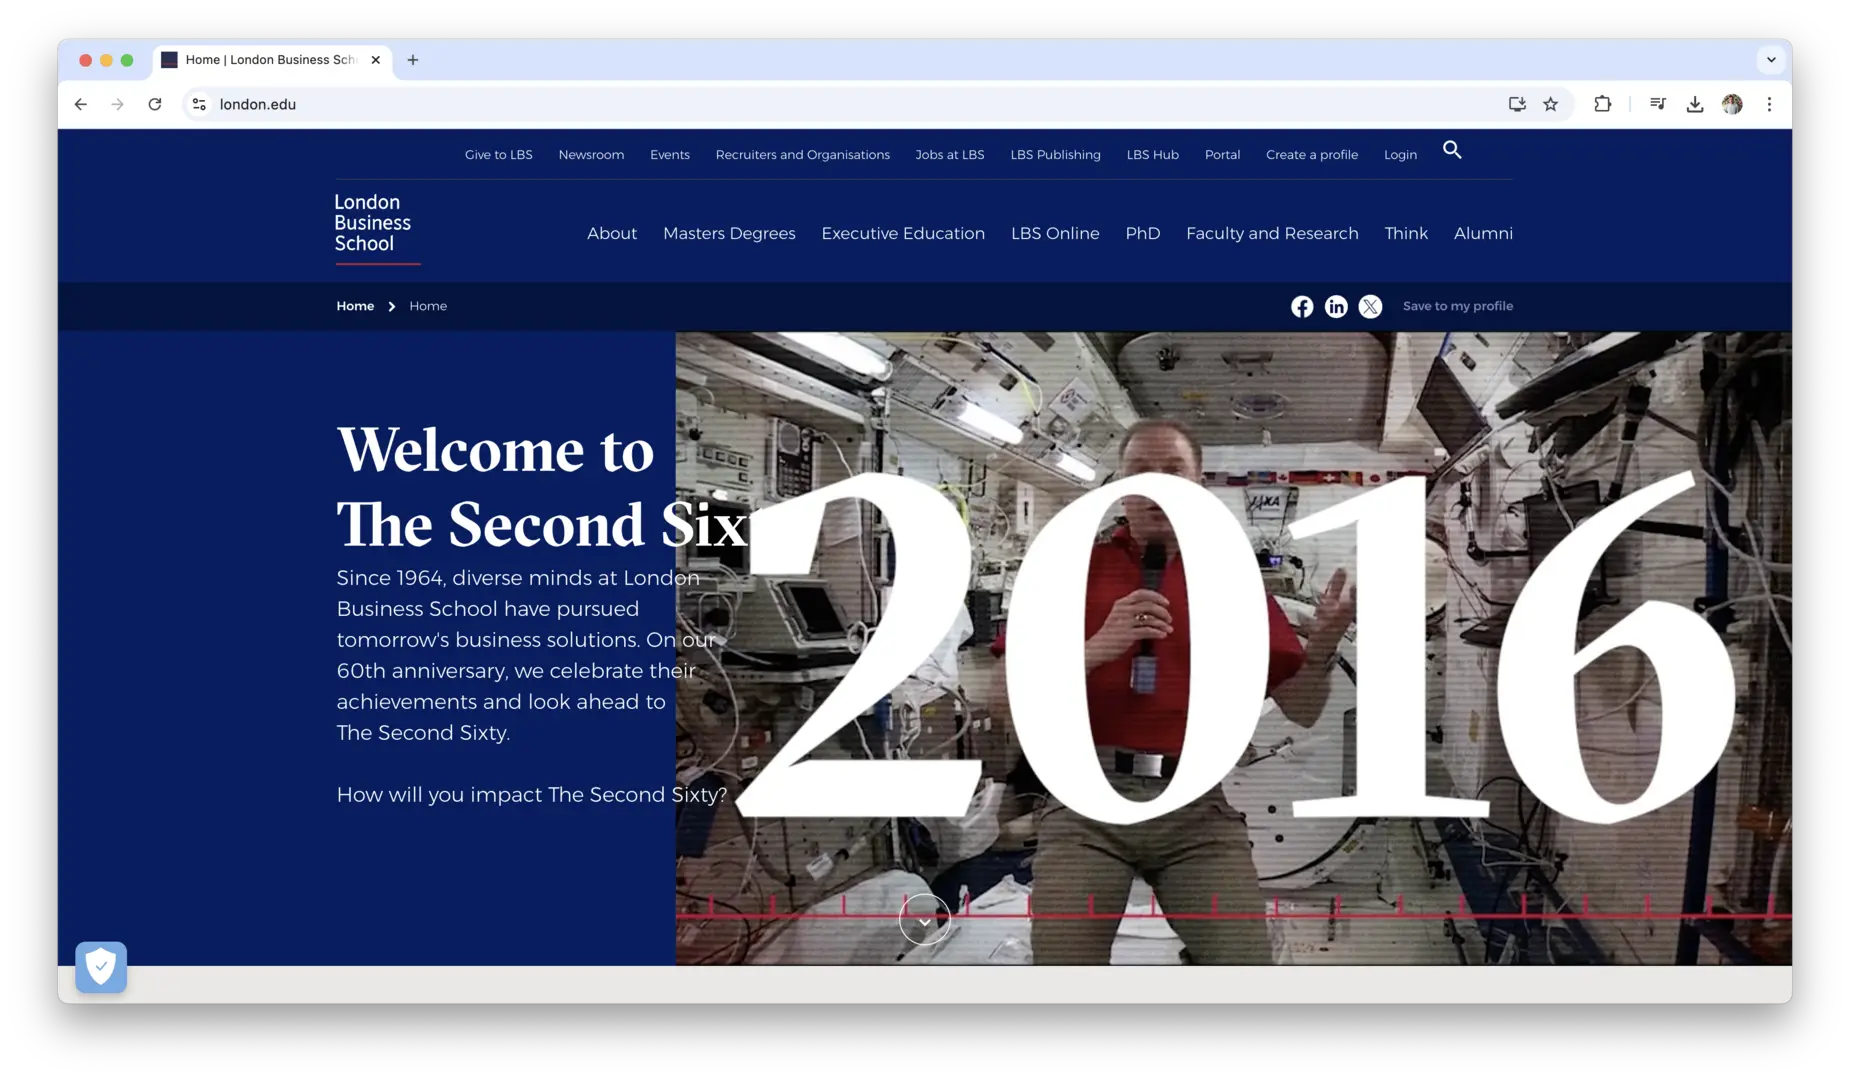The image size is (1850, 1080).
Task: Open the Think menu
Action: click(1406, 233)
